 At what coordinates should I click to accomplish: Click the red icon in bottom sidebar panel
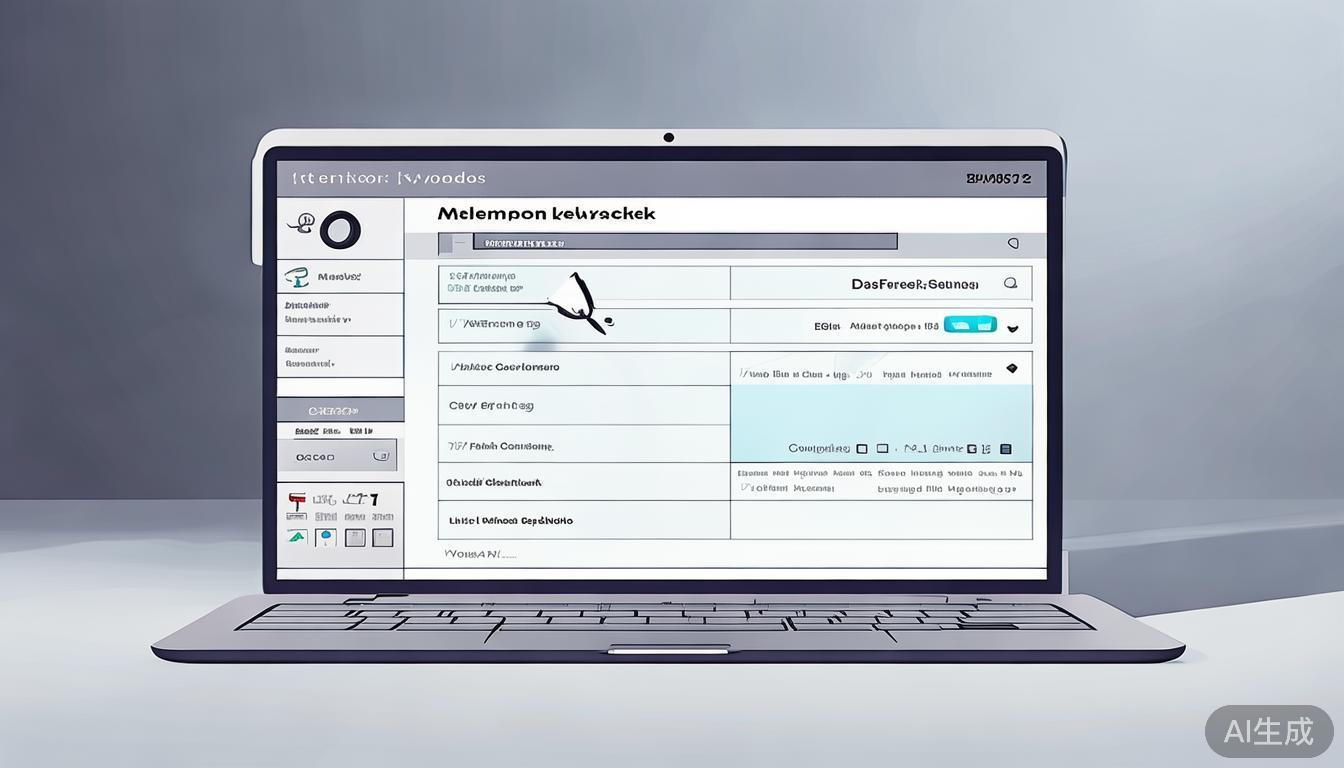click(x=296, y=500)
